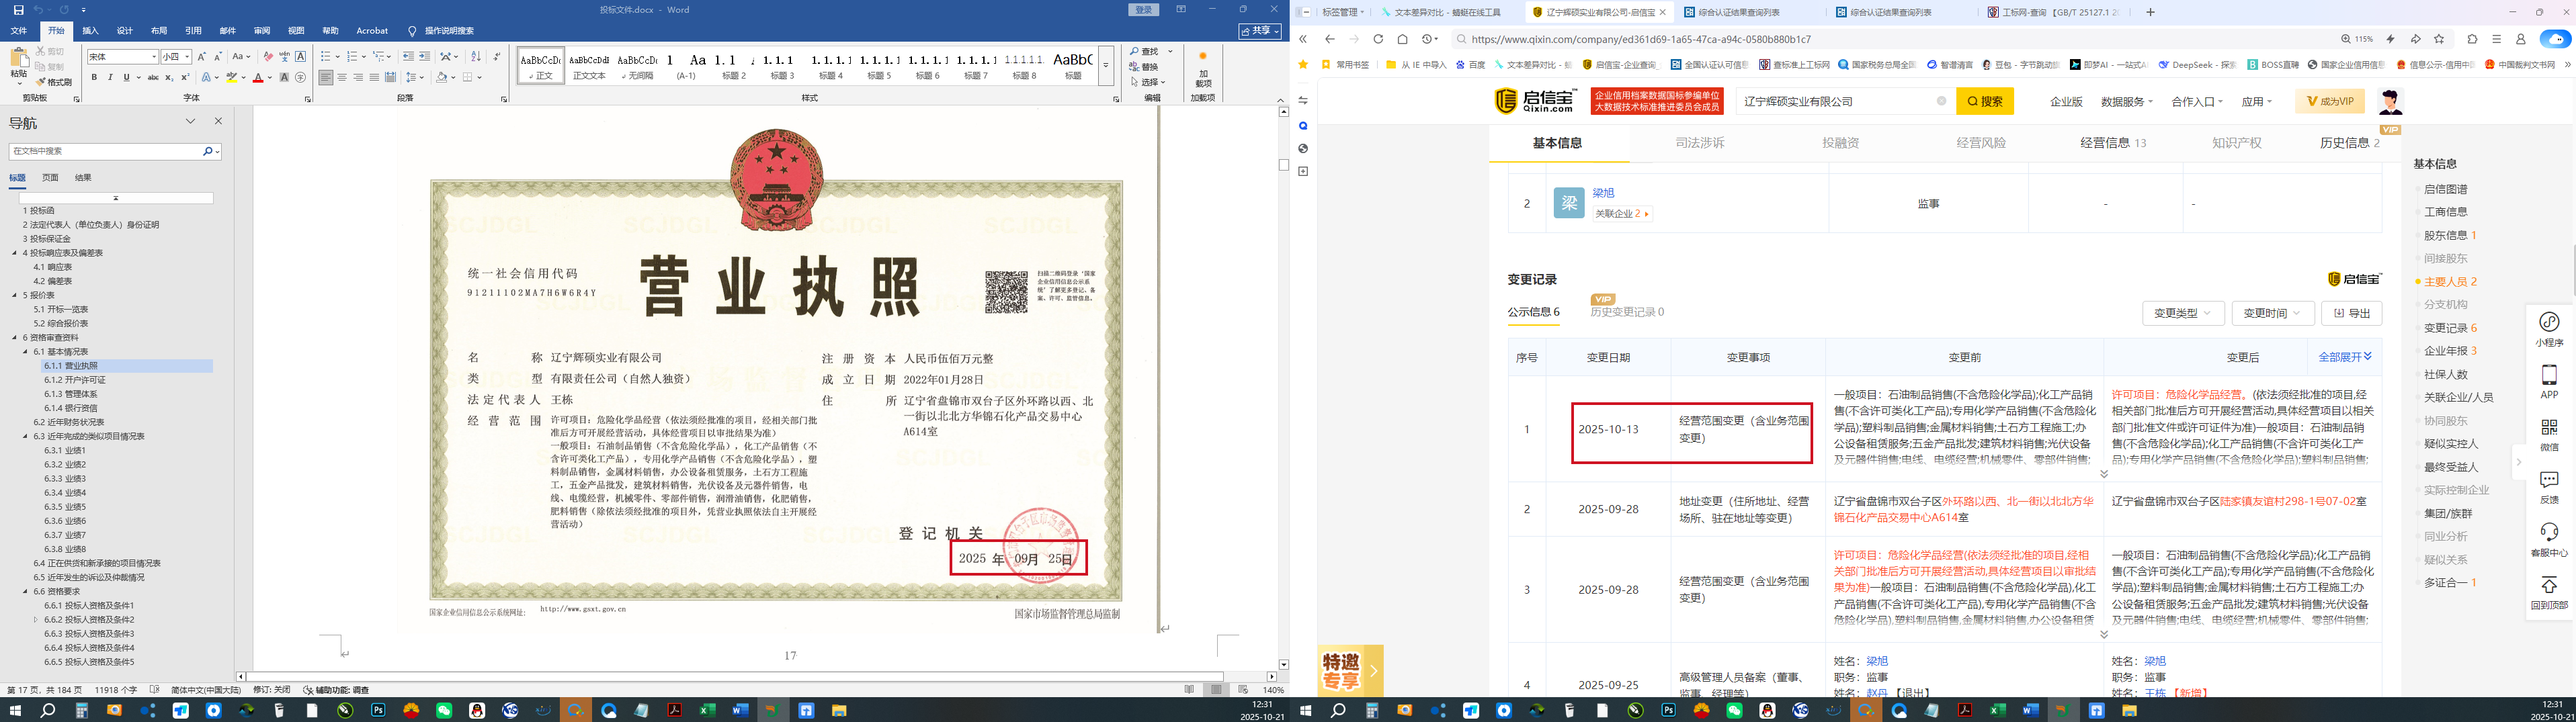Clear the Qixinbao search box text
Screen dimensions: 2576x722
coord(1941,101)
